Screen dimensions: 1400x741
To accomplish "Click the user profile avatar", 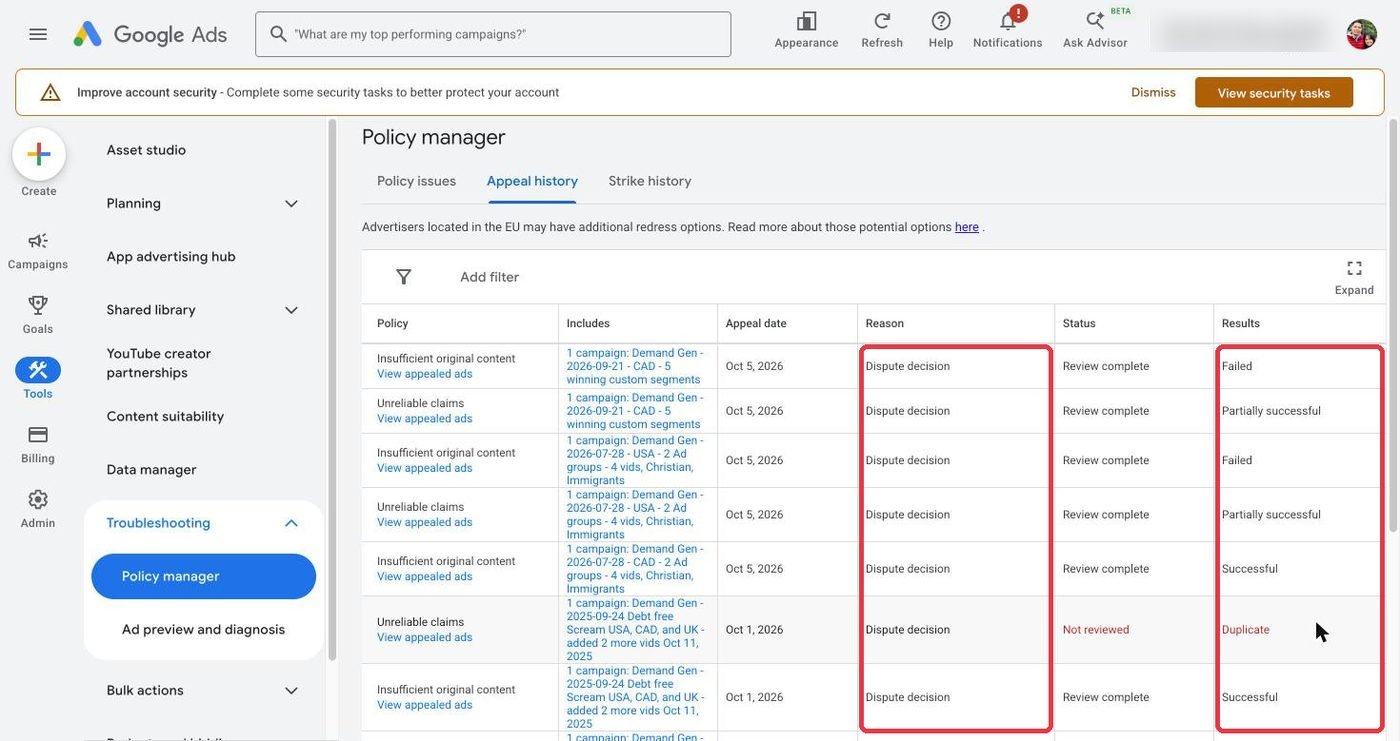I will (1361, 34).
